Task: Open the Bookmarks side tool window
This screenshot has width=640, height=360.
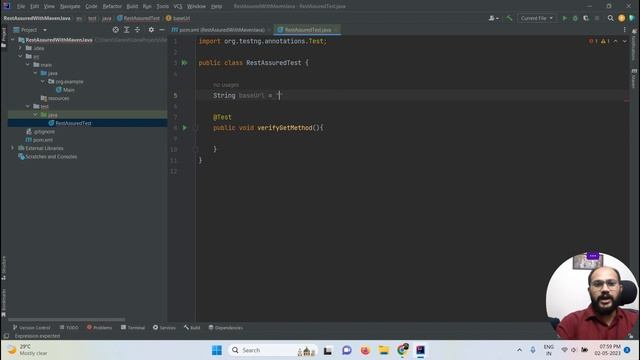Action: tap(4, 302)
